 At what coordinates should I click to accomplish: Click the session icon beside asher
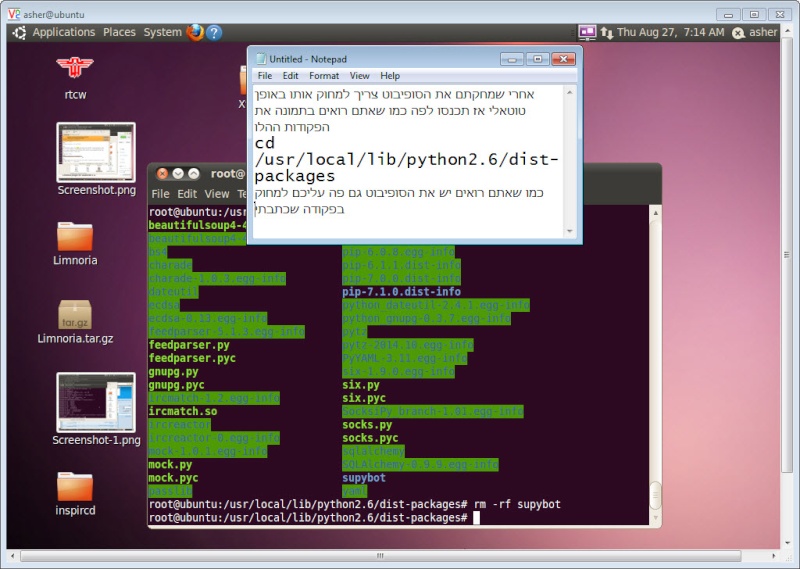tap(738, 33)
